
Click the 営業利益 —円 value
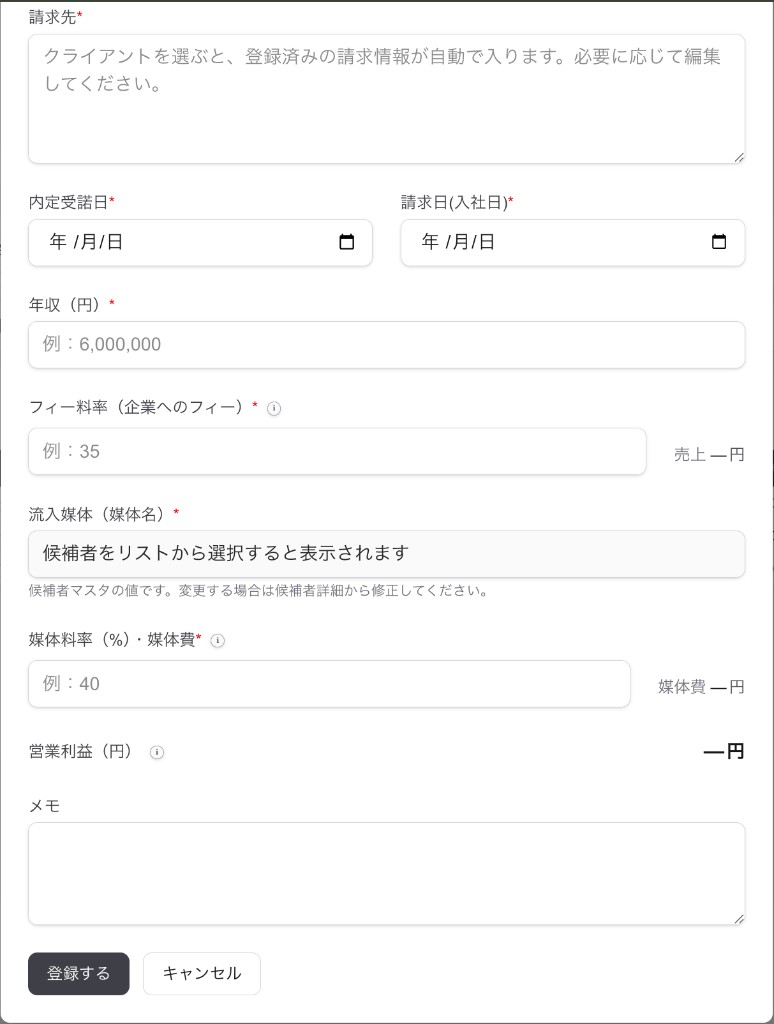point(724,752)
